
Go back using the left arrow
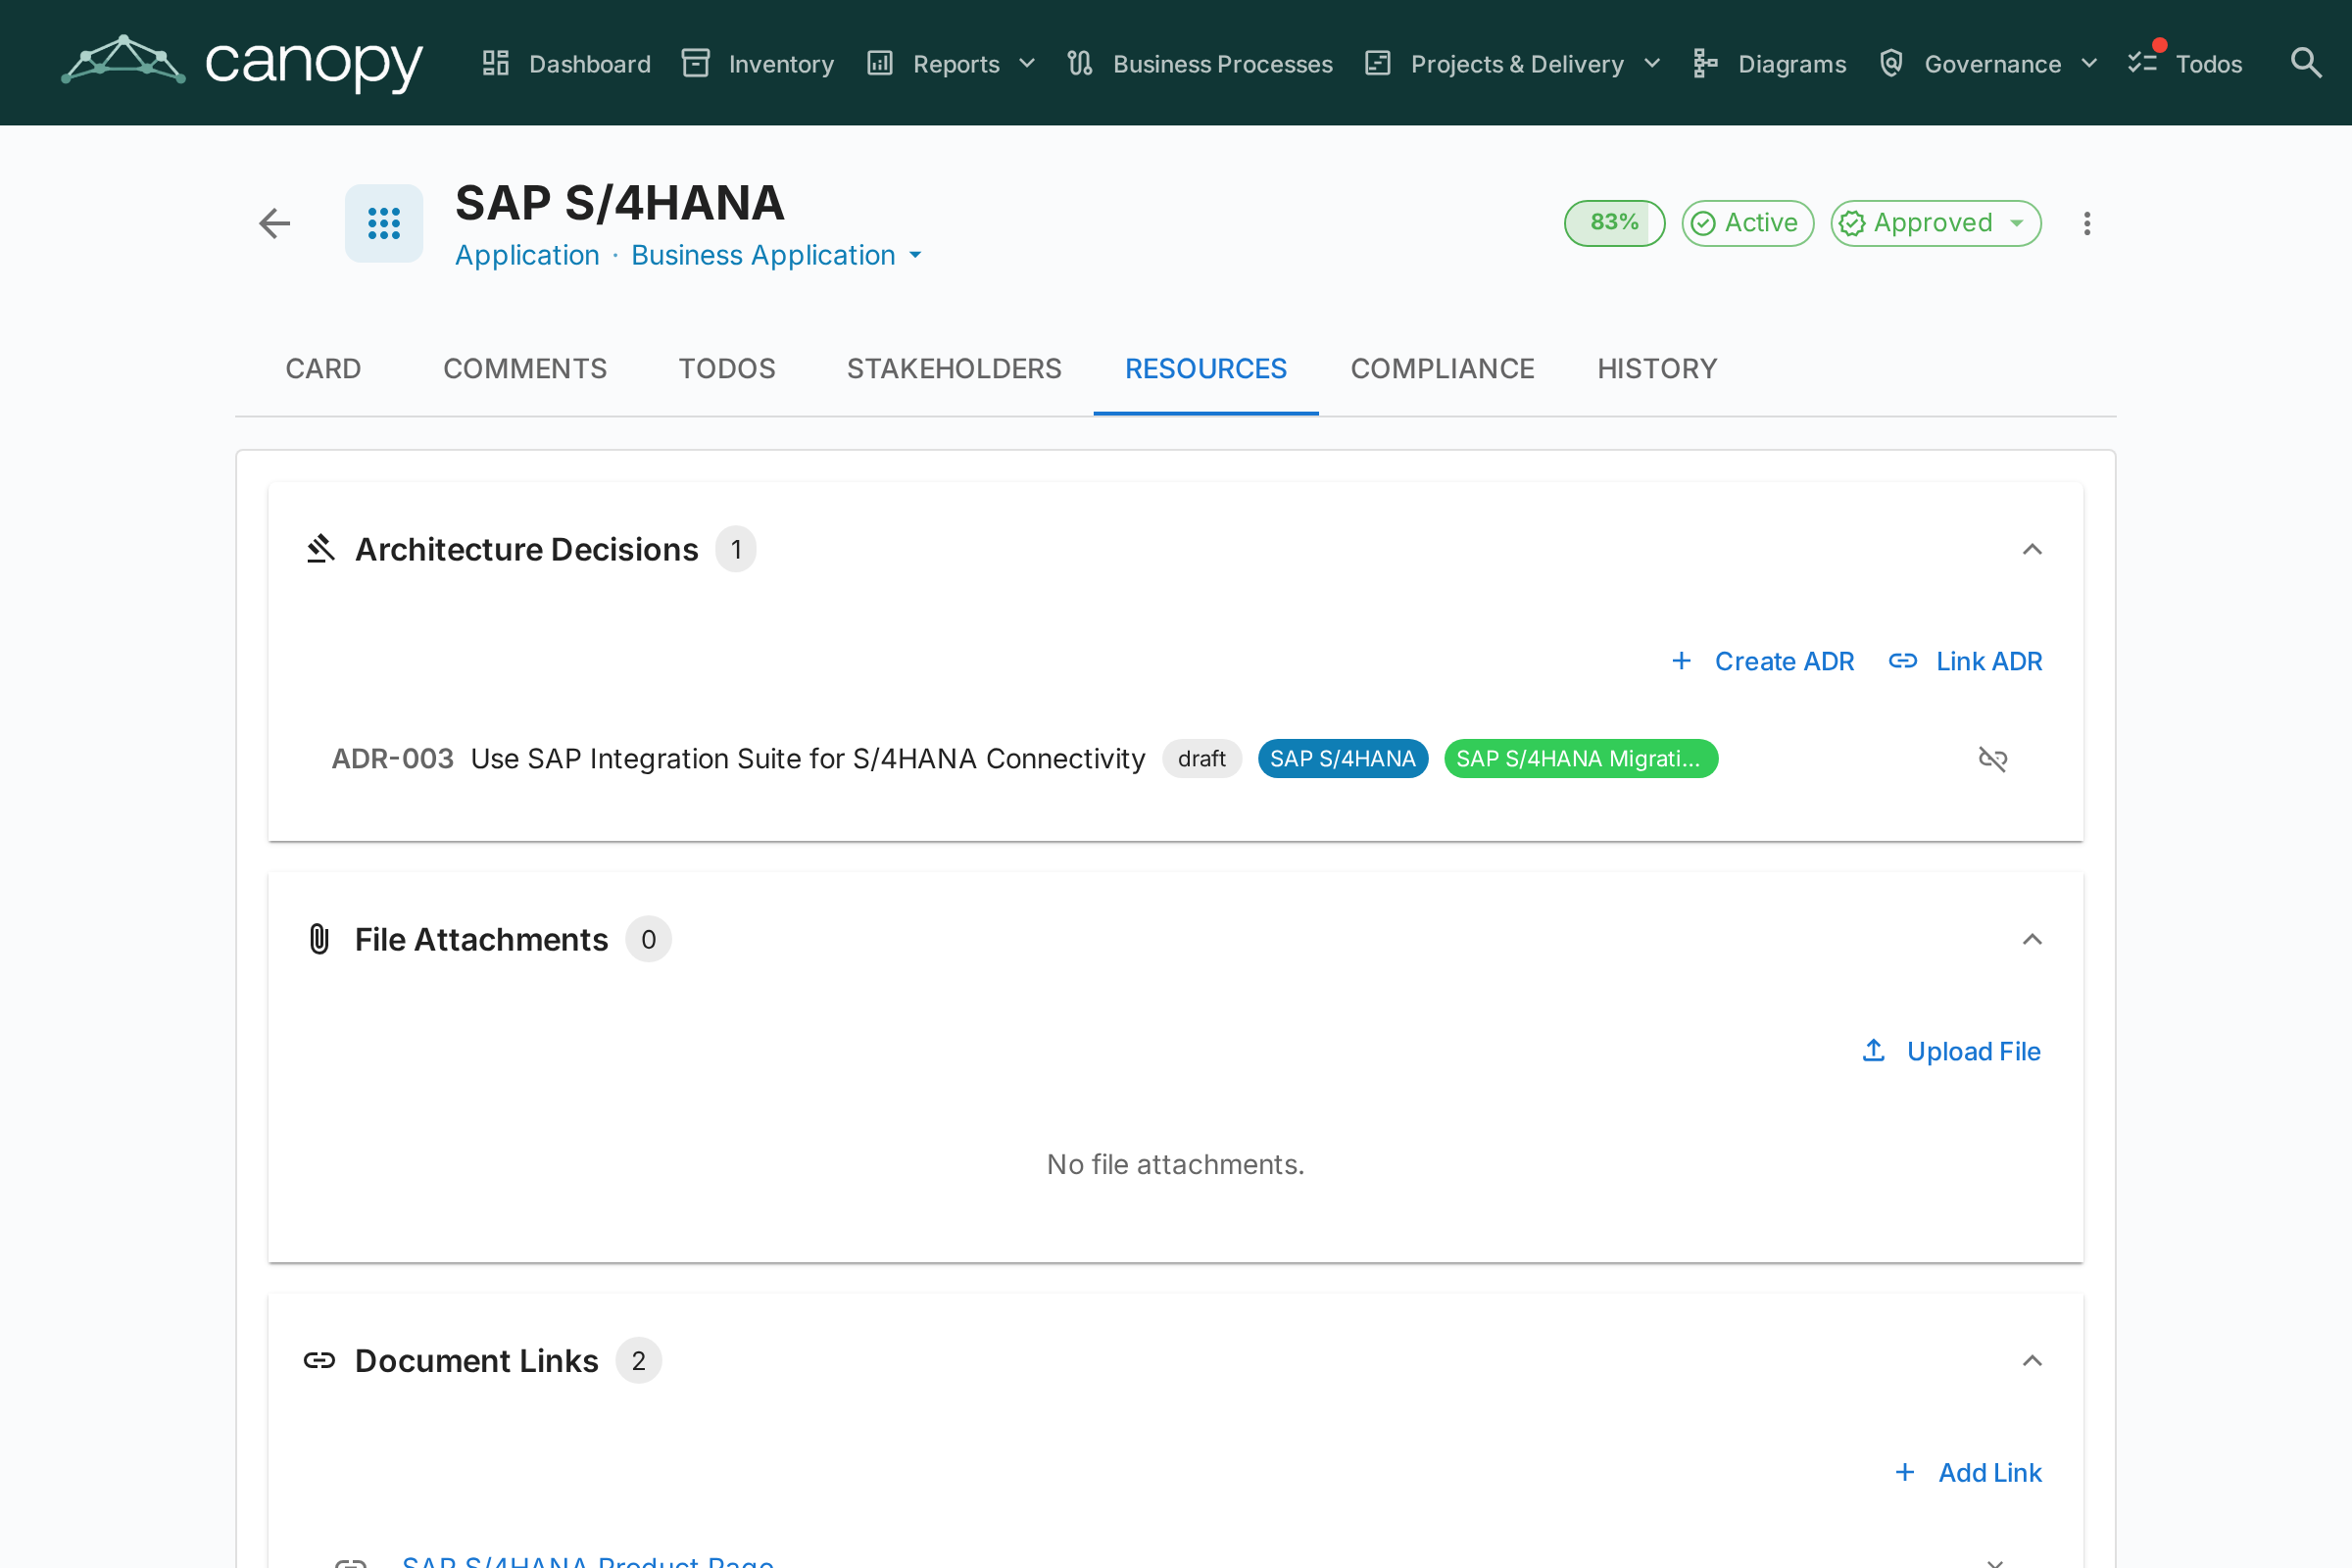click(274, 223)
